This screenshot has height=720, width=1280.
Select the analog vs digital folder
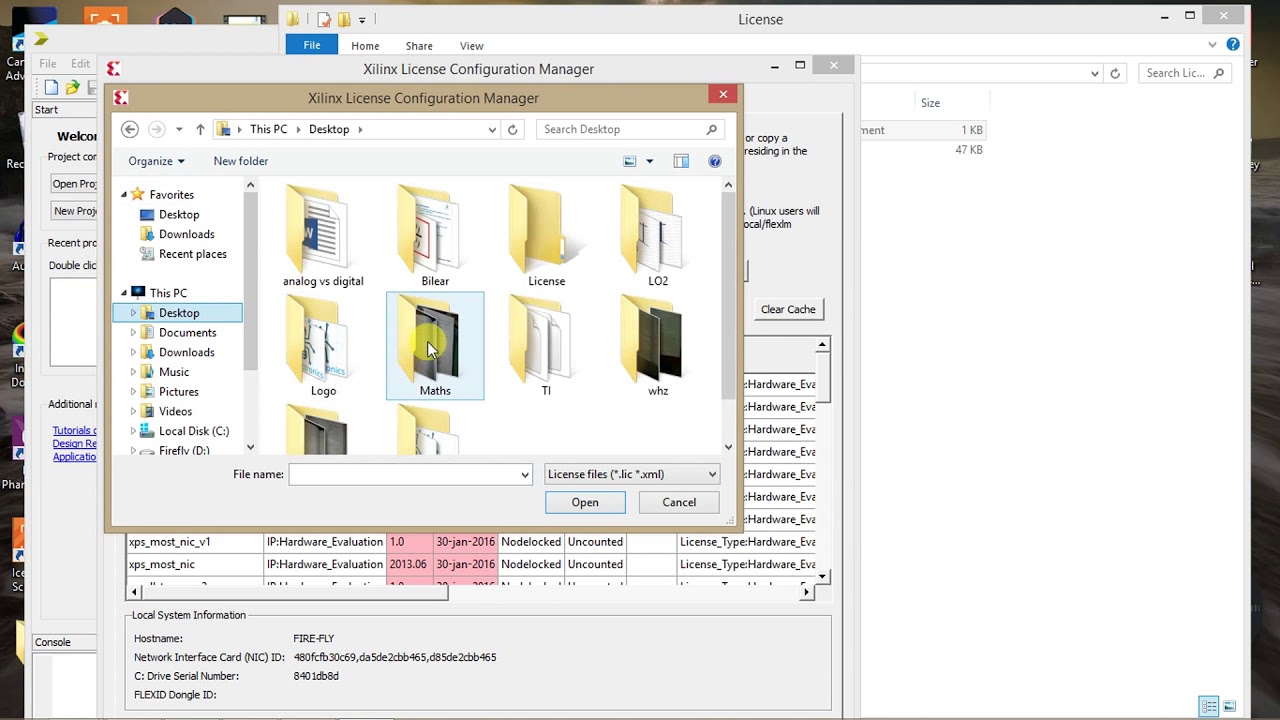[323, 237]
